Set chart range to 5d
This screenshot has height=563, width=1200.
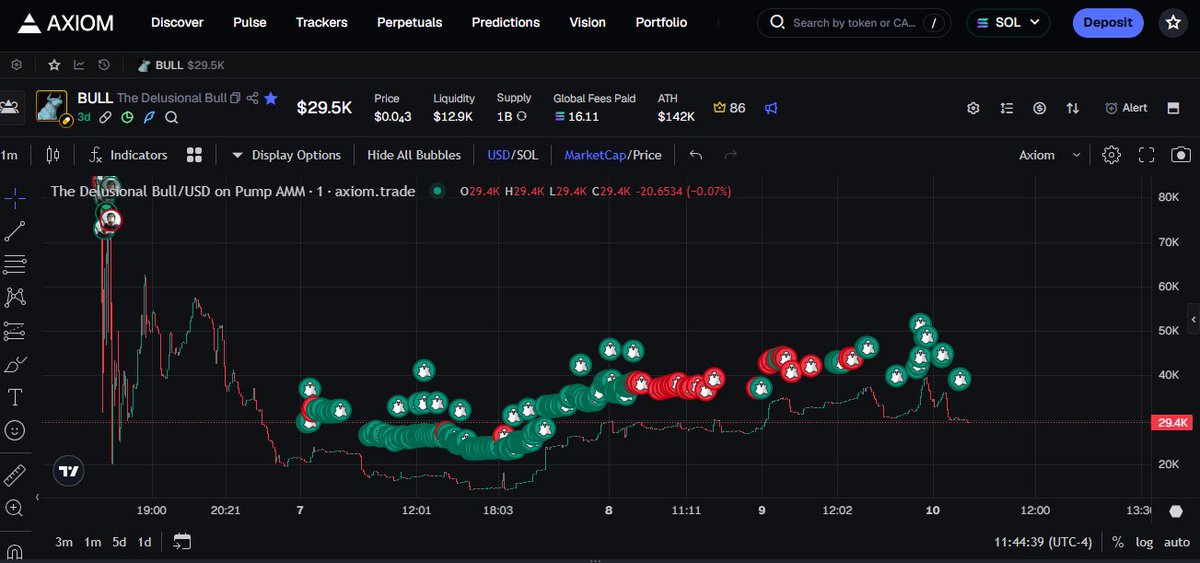pyautogui.click(x=119, y=542)
